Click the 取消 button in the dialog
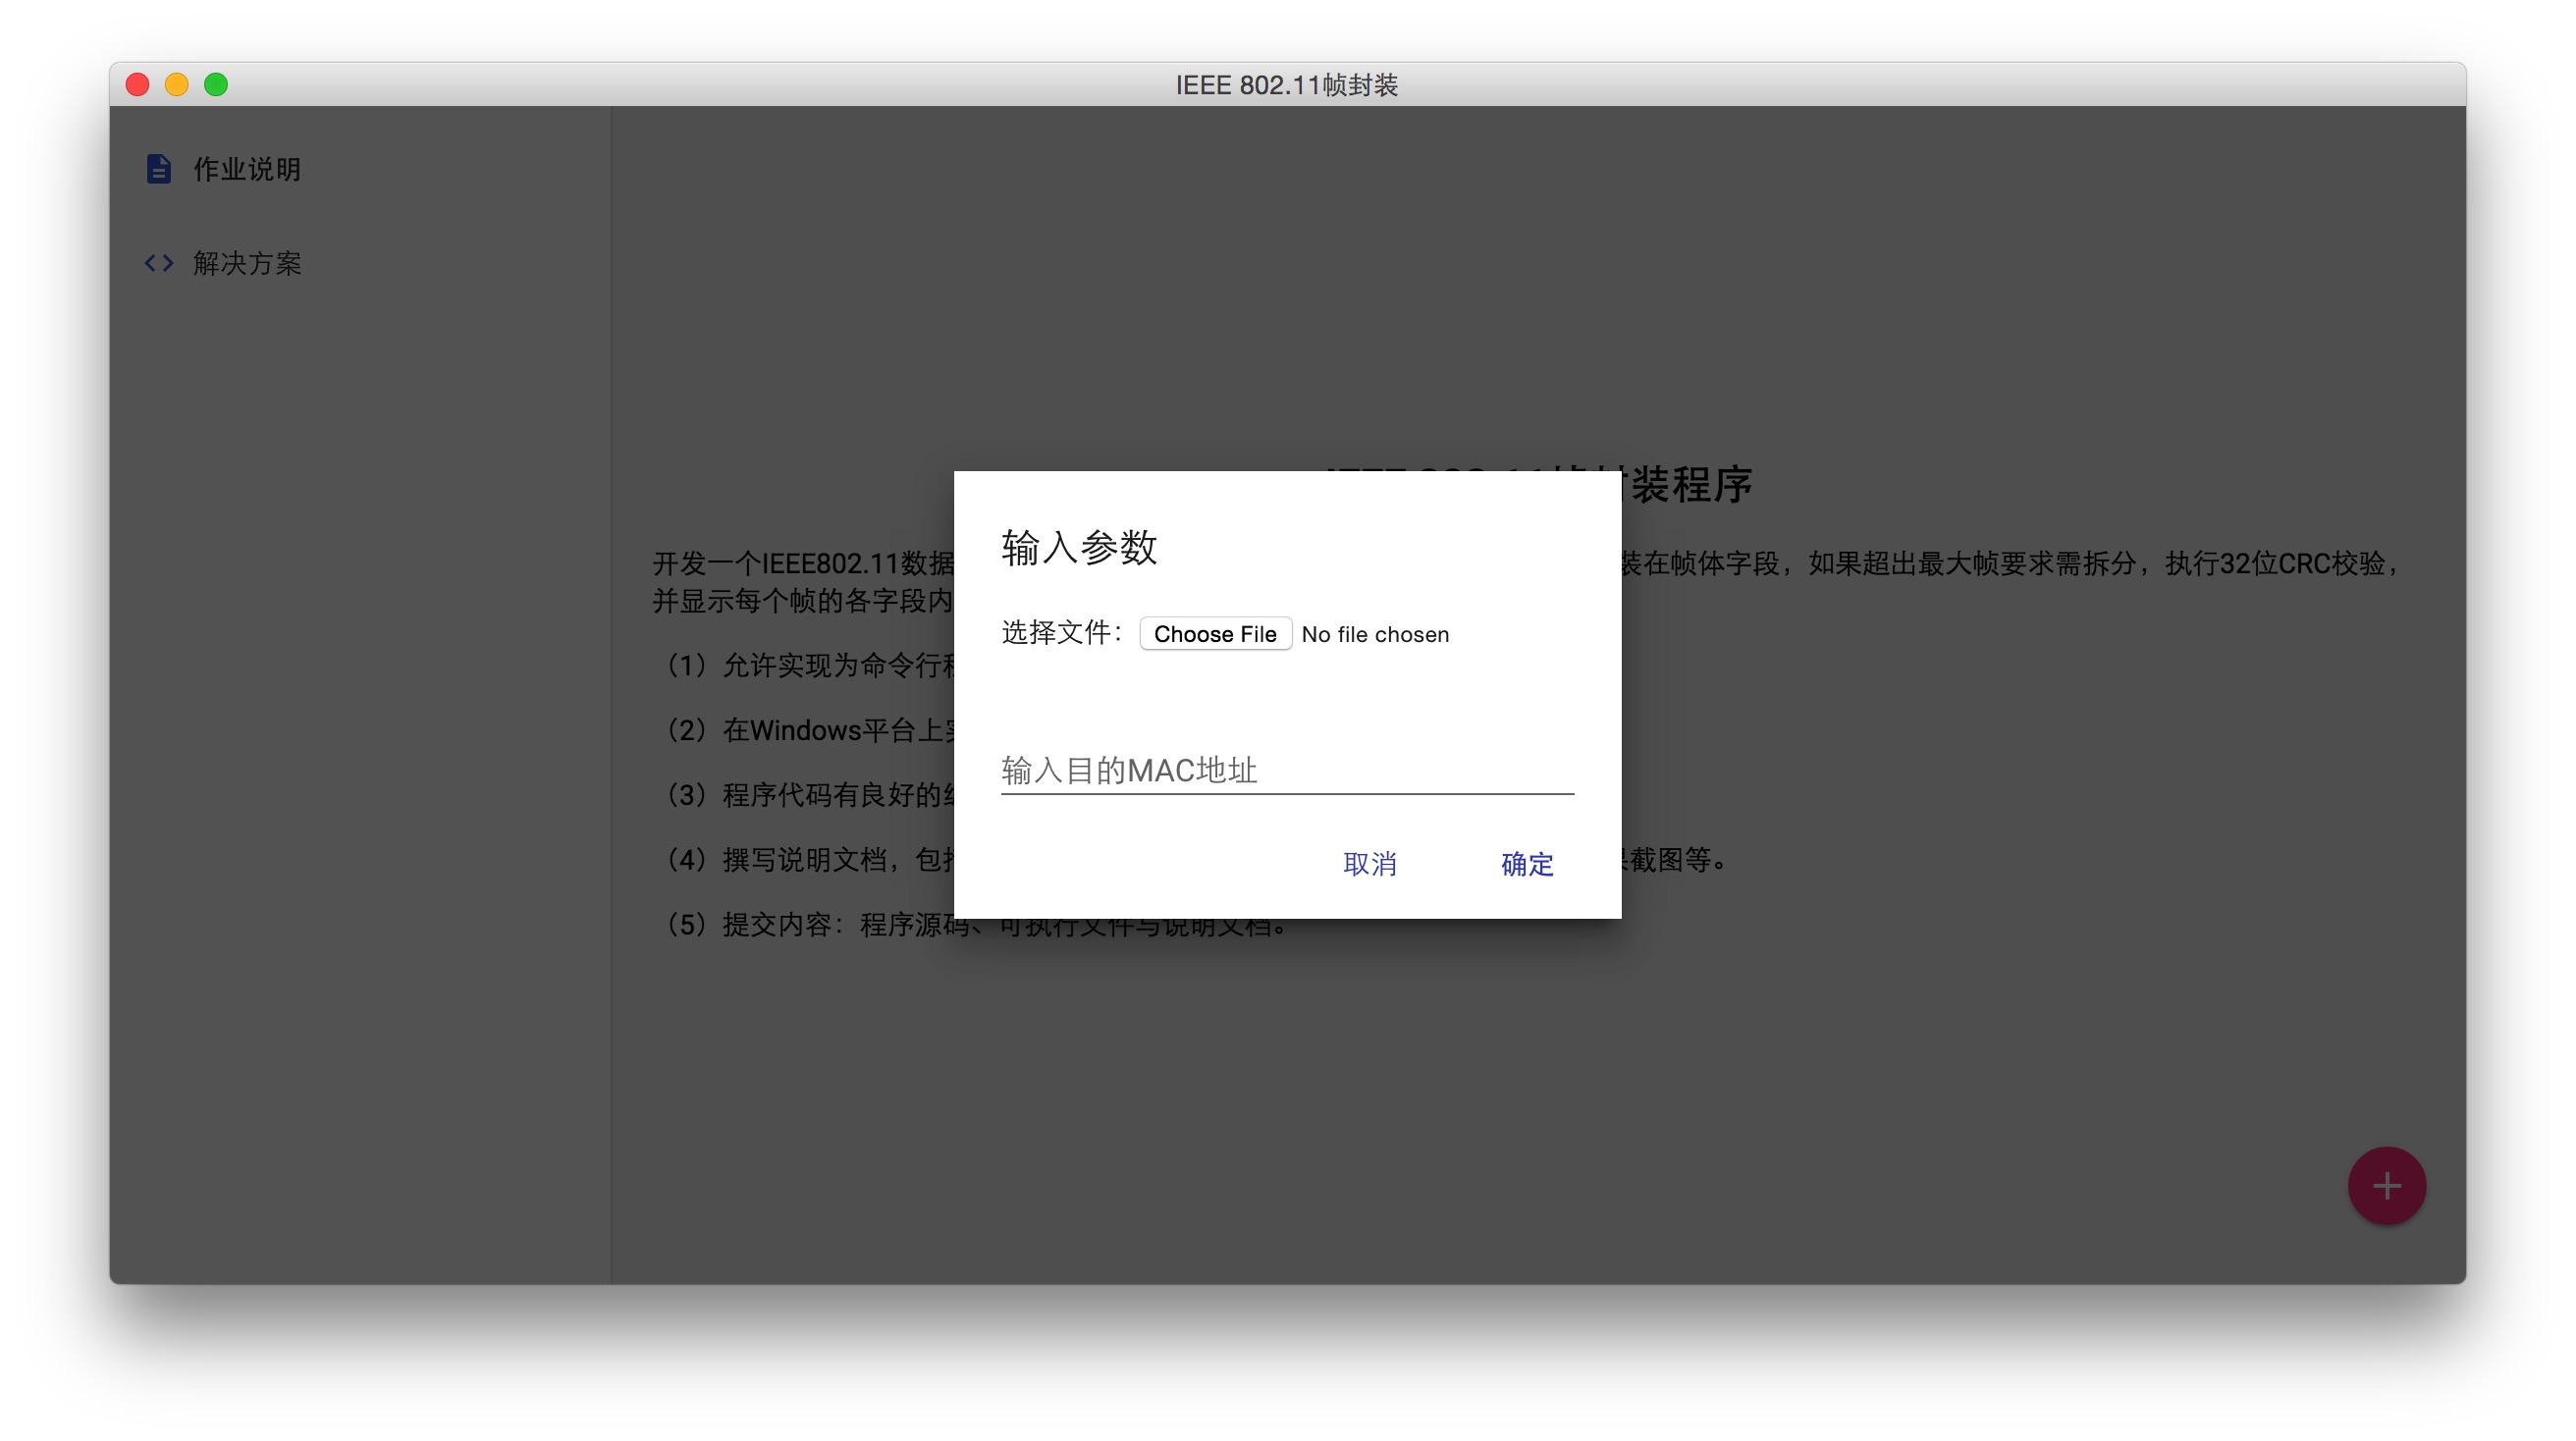 coord(1369,863)
